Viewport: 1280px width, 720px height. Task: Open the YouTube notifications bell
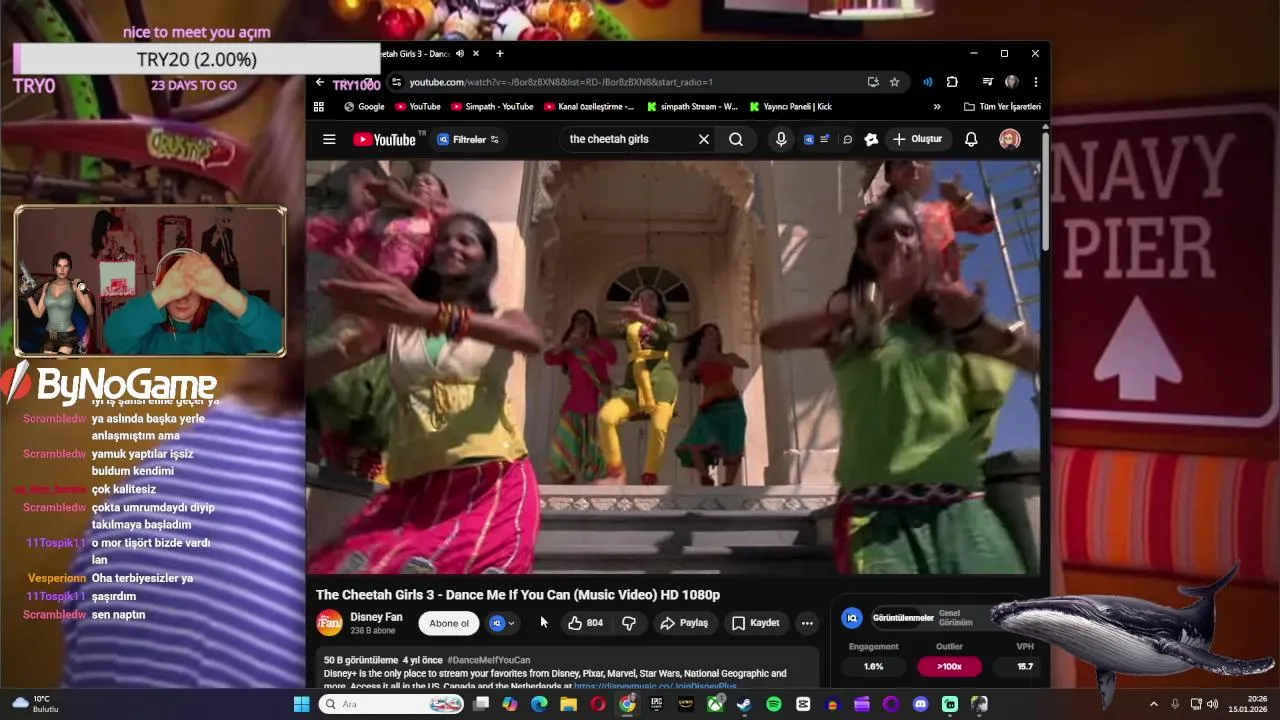tap(971, 139)
